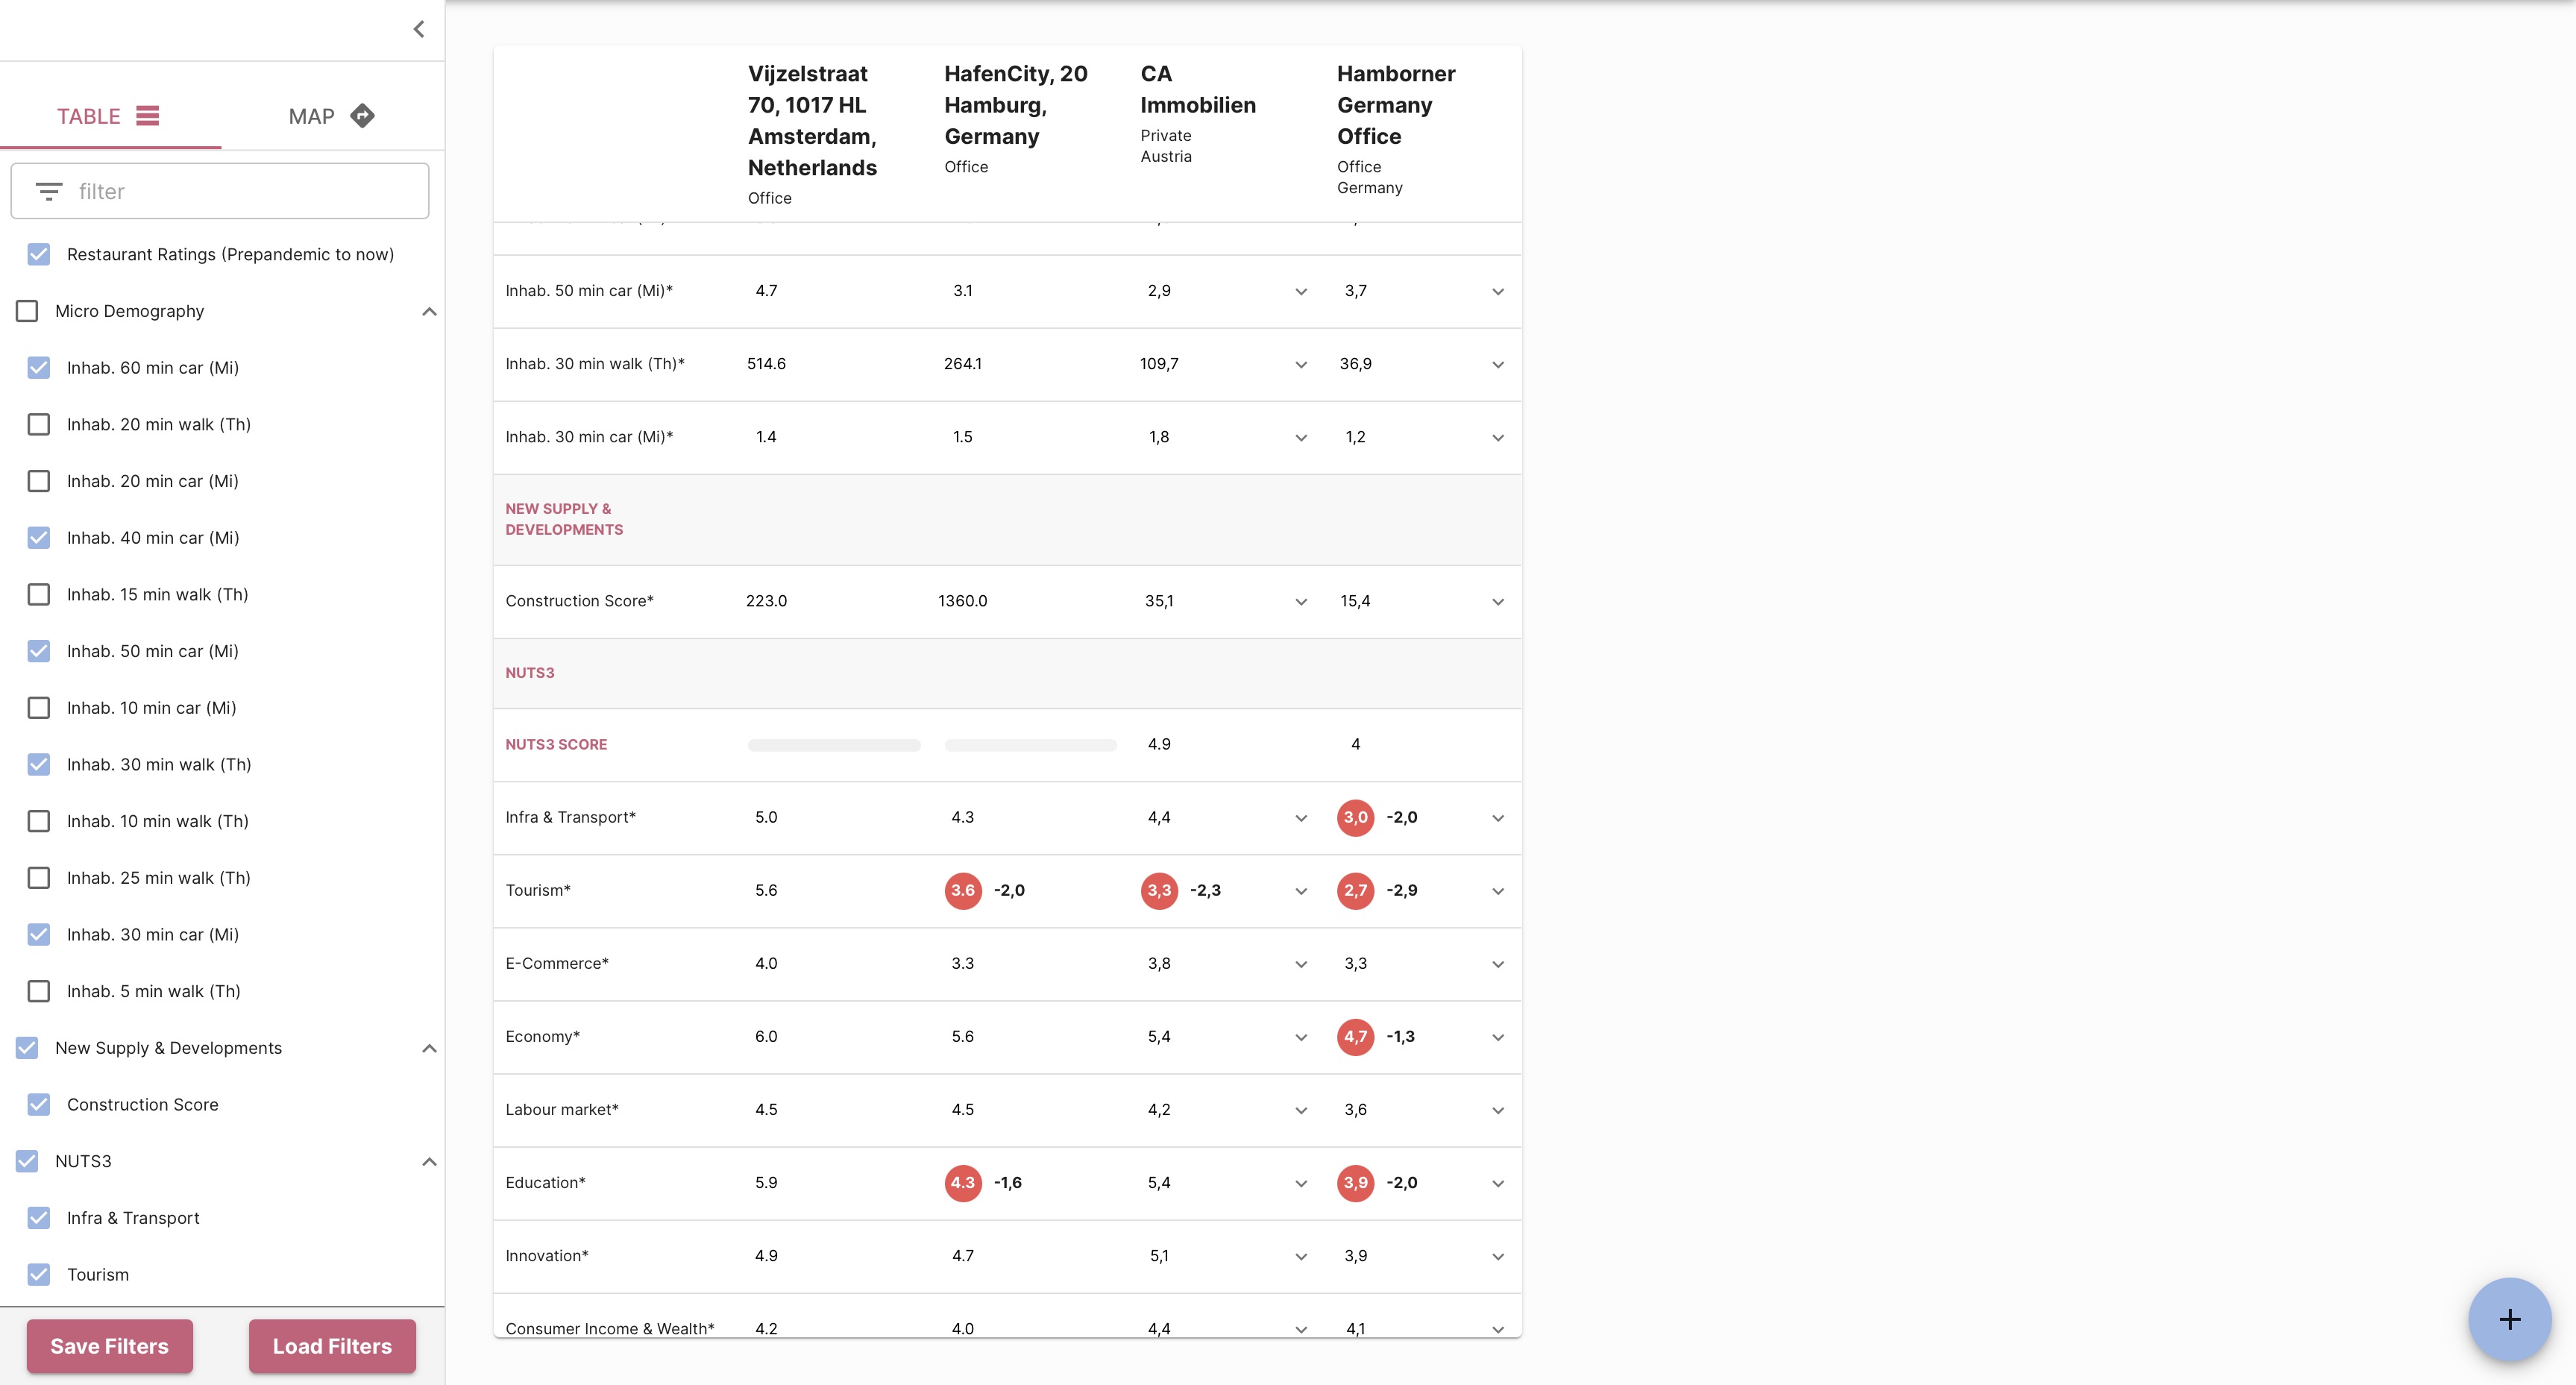Click HafenCity NUTS3 score progress bar

tap(1030, 745)
